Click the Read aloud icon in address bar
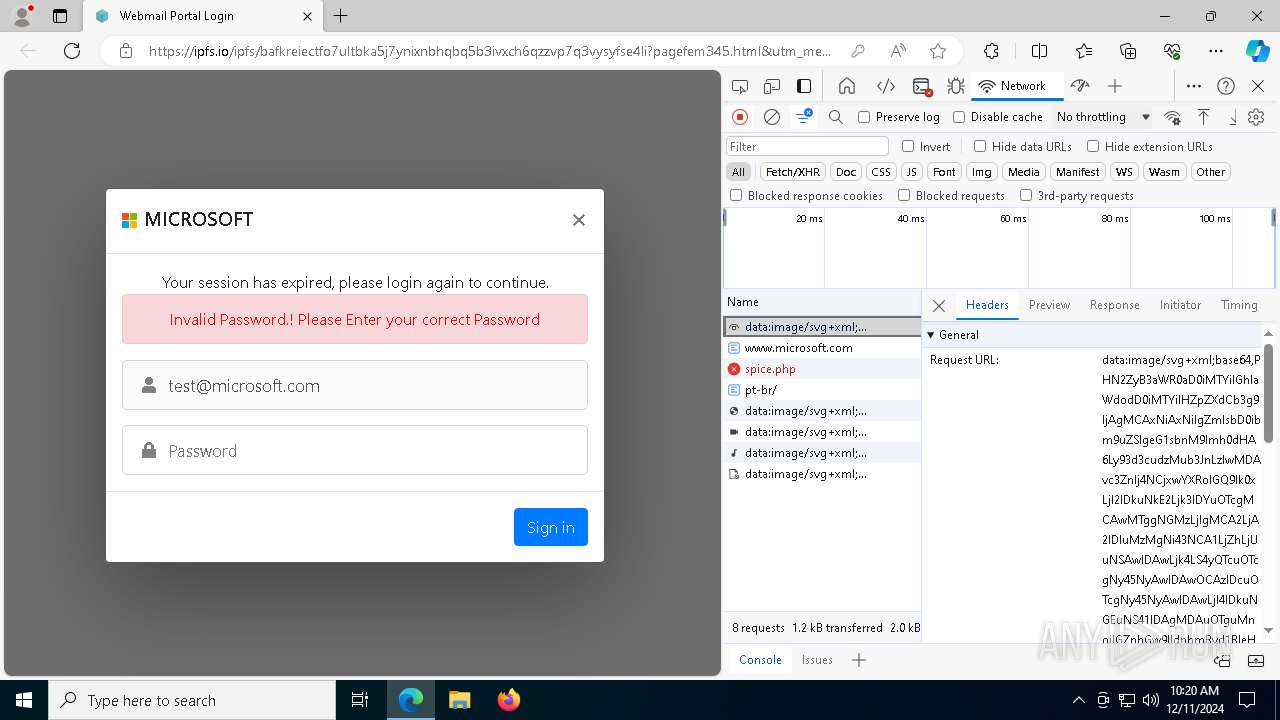The image size is (1280, 720). click(x=898, y=51)
